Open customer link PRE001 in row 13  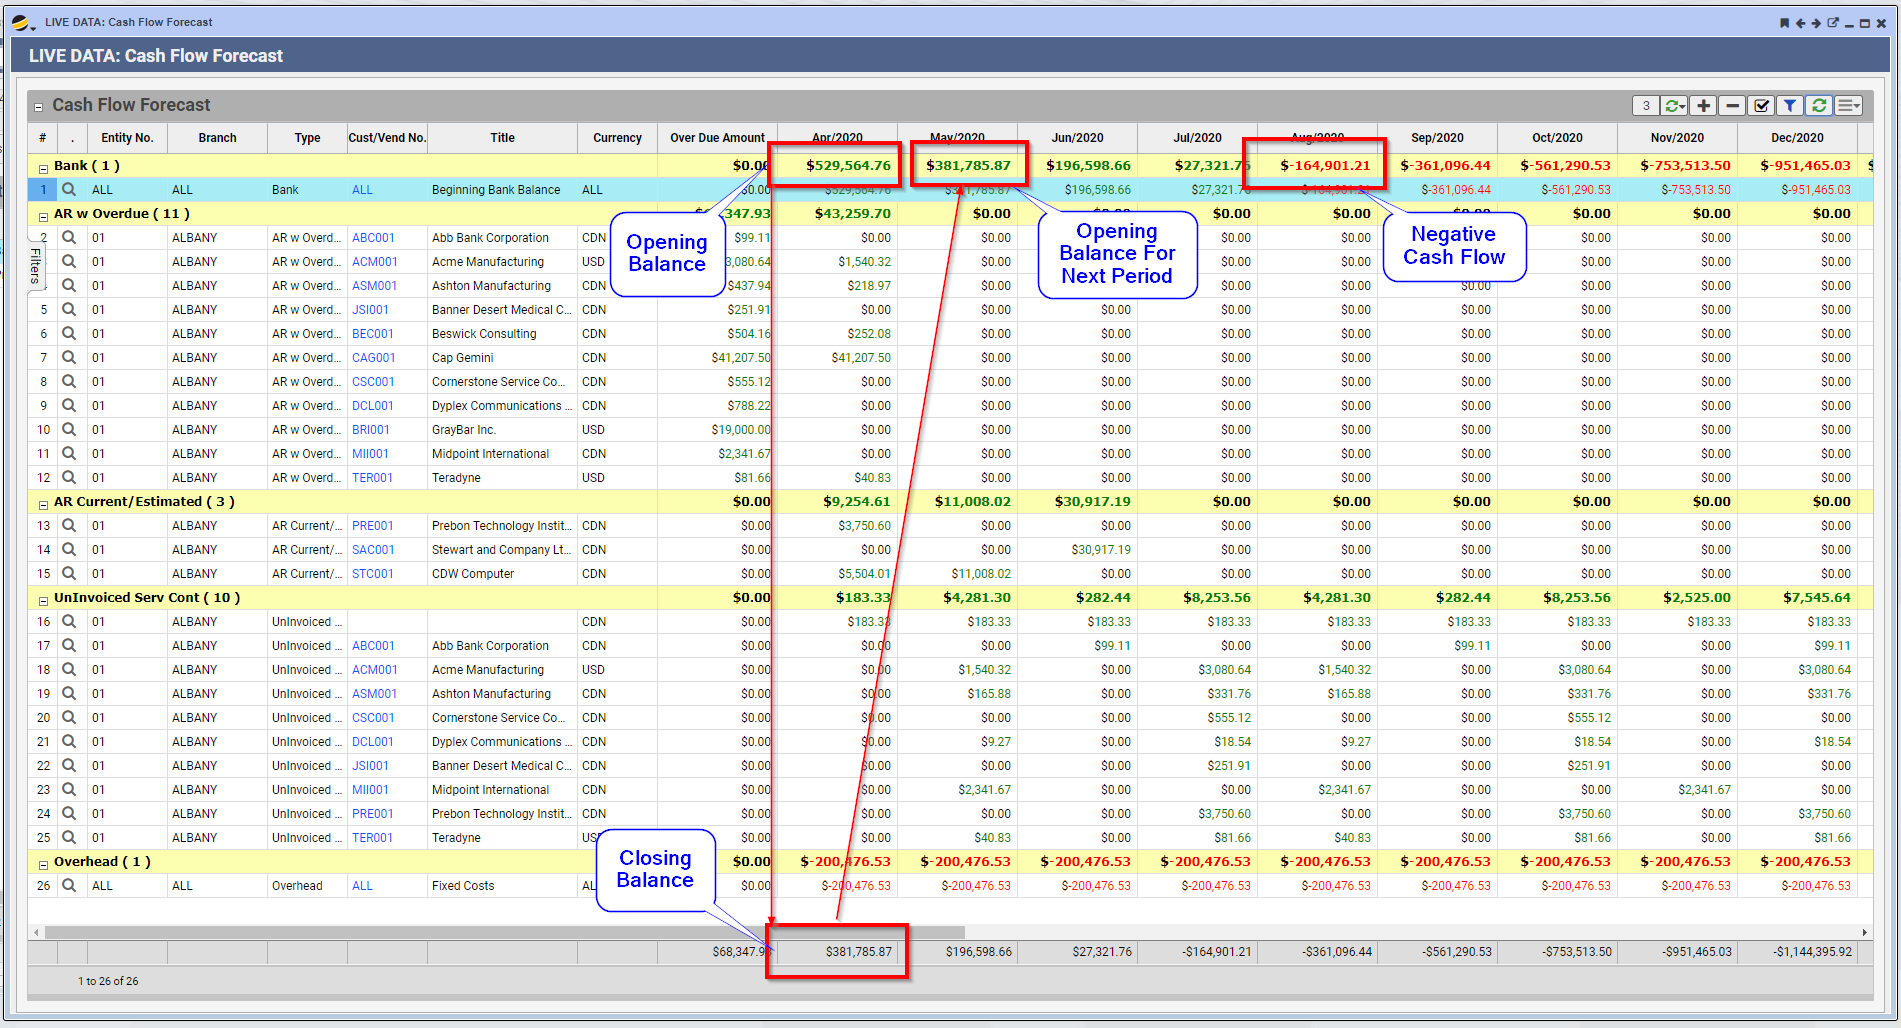coord(372,526)
